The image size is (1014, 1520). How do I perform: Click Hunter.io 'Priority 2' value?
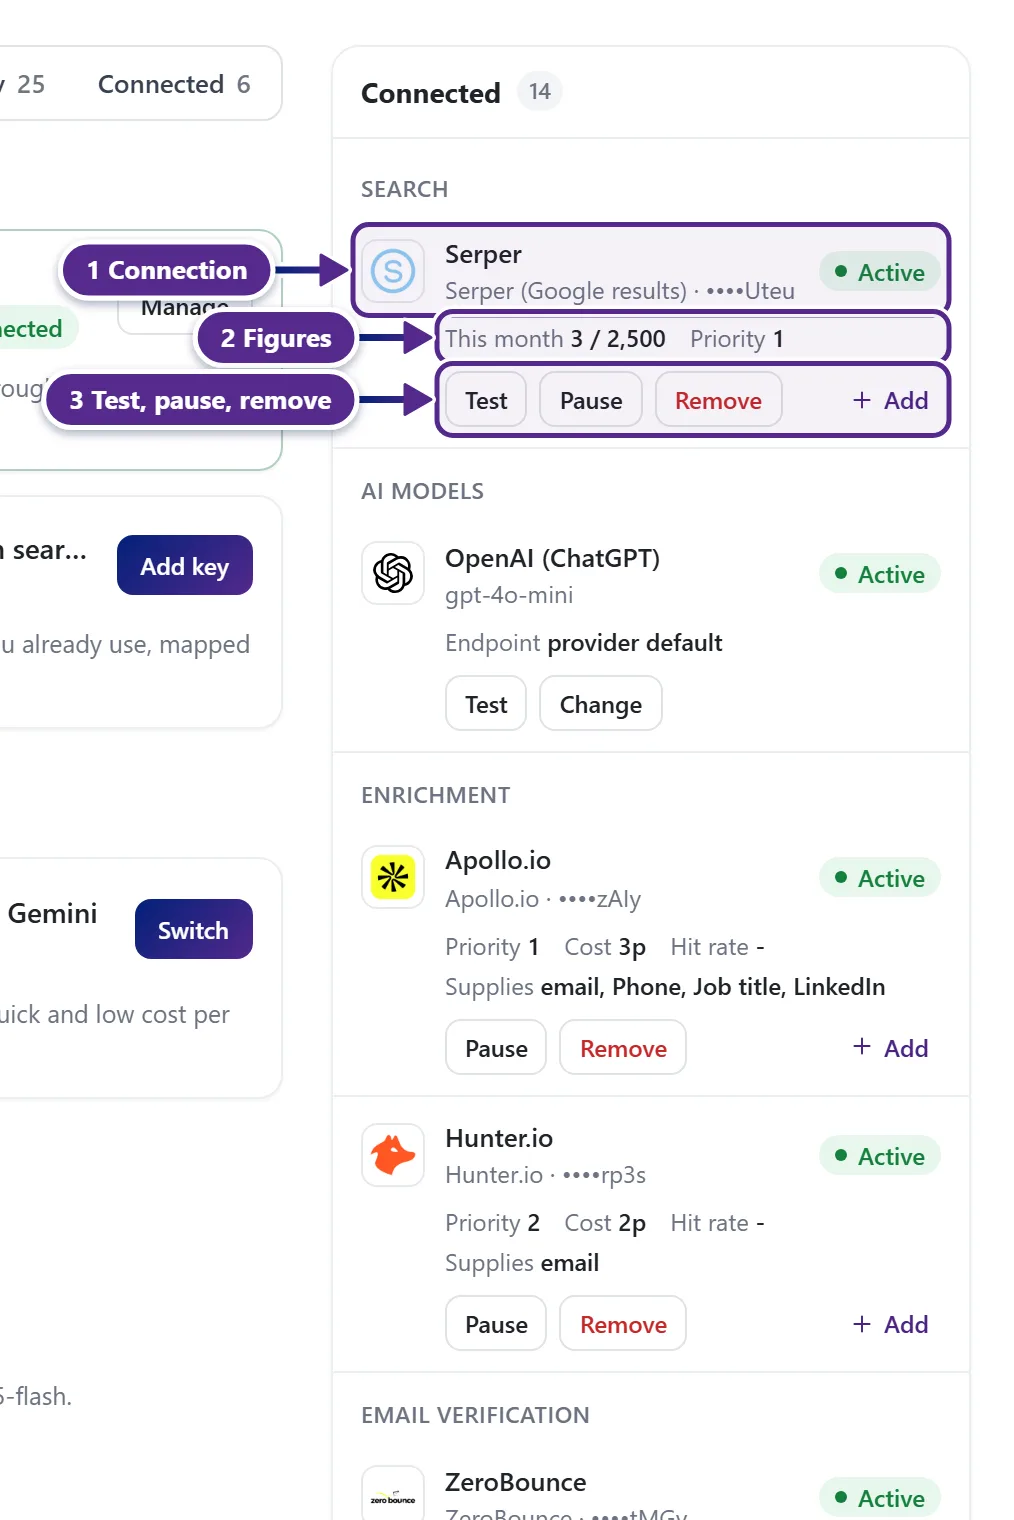point(492,1223)
